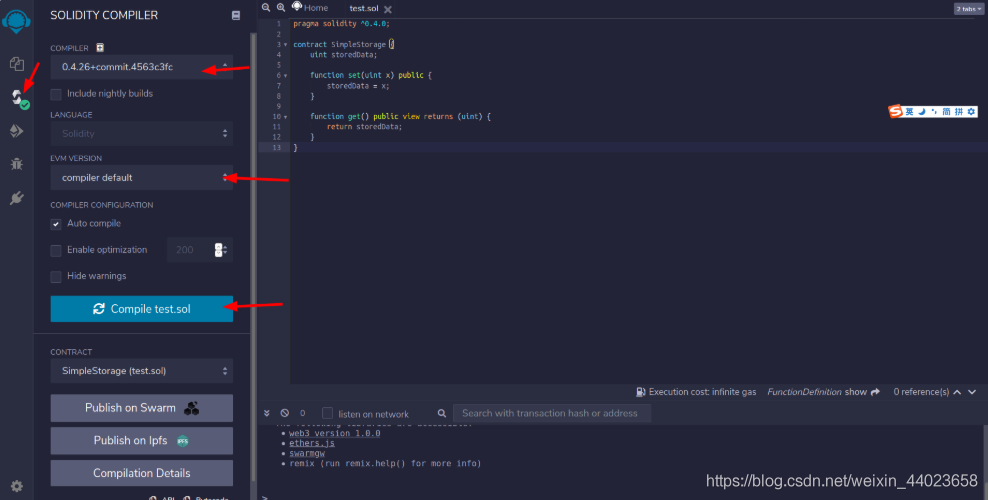Open the Solidity compiler sidebar icon
Viewport: 988px width, 500px height.
pyautogui.click(x=18, y=98)
